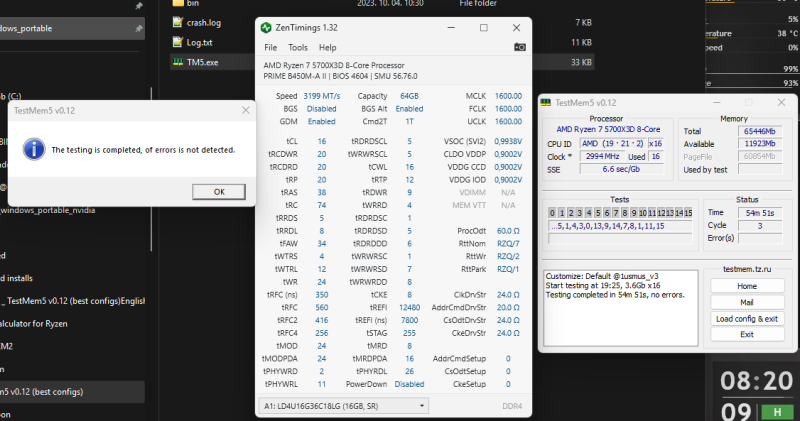Click the SSE value 6.6 sec/Gb
The width and height of the screenshot is (800, 421).
(621, 169)
